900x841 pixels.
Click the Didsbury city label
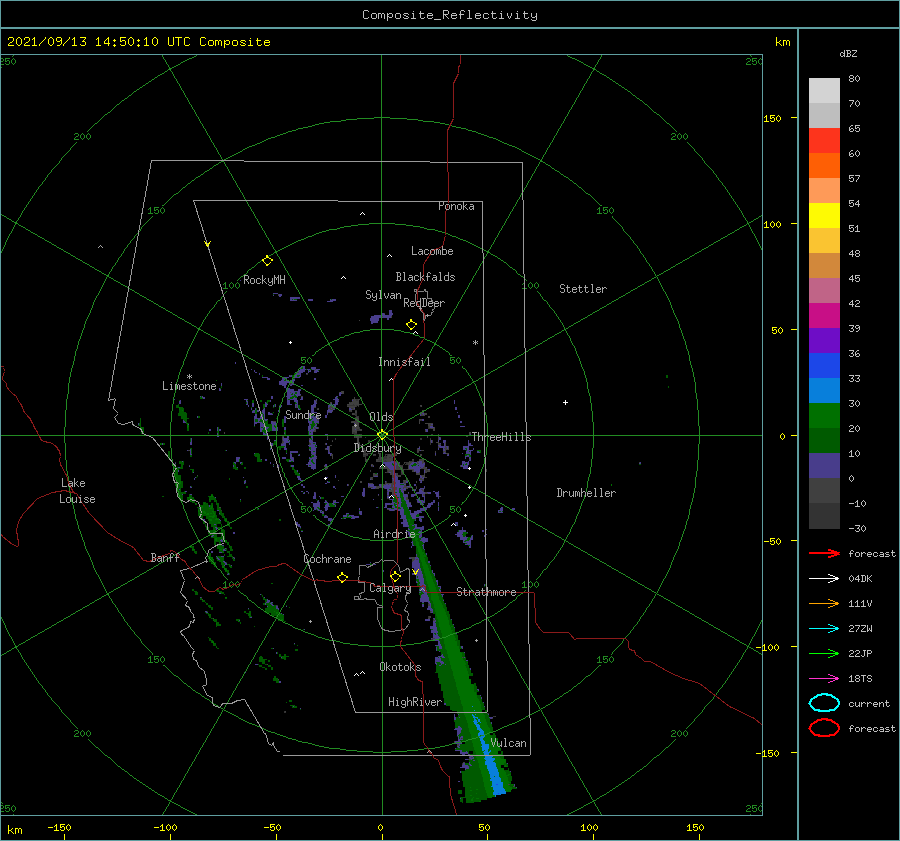click(x=378, y=448)
